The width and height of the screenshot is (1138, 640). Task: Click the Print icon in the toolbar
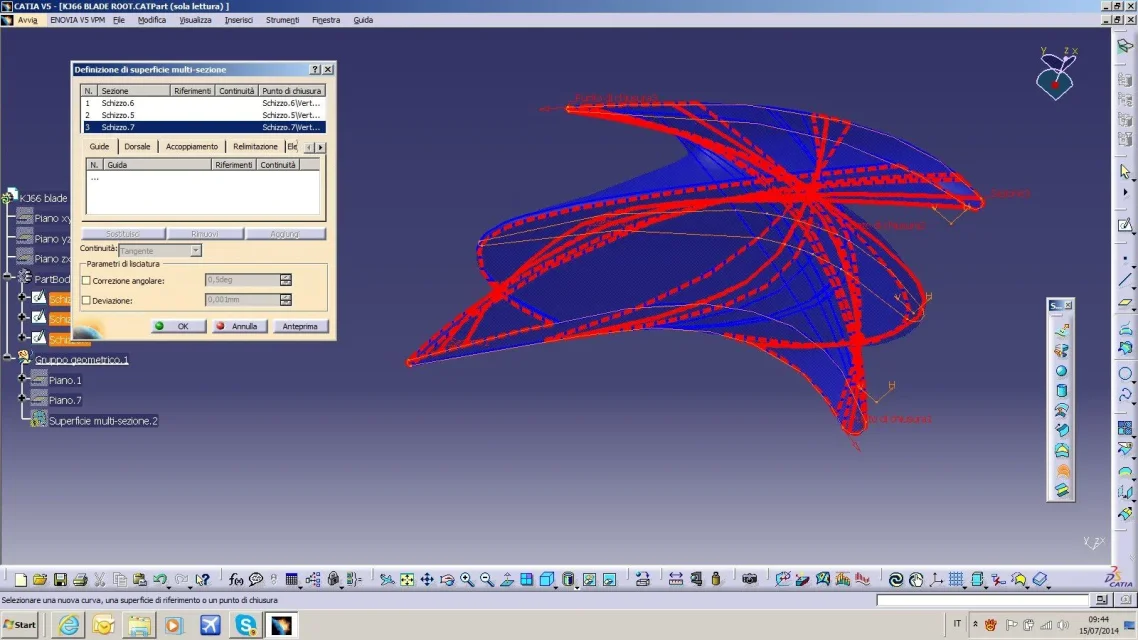point(80,579)
